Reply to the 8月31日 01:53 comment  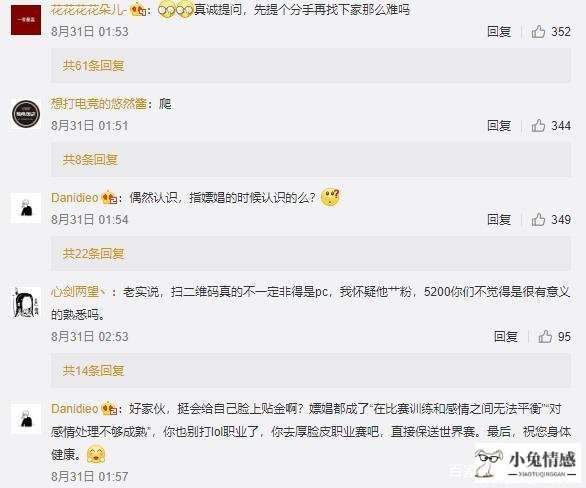[499, 32]
